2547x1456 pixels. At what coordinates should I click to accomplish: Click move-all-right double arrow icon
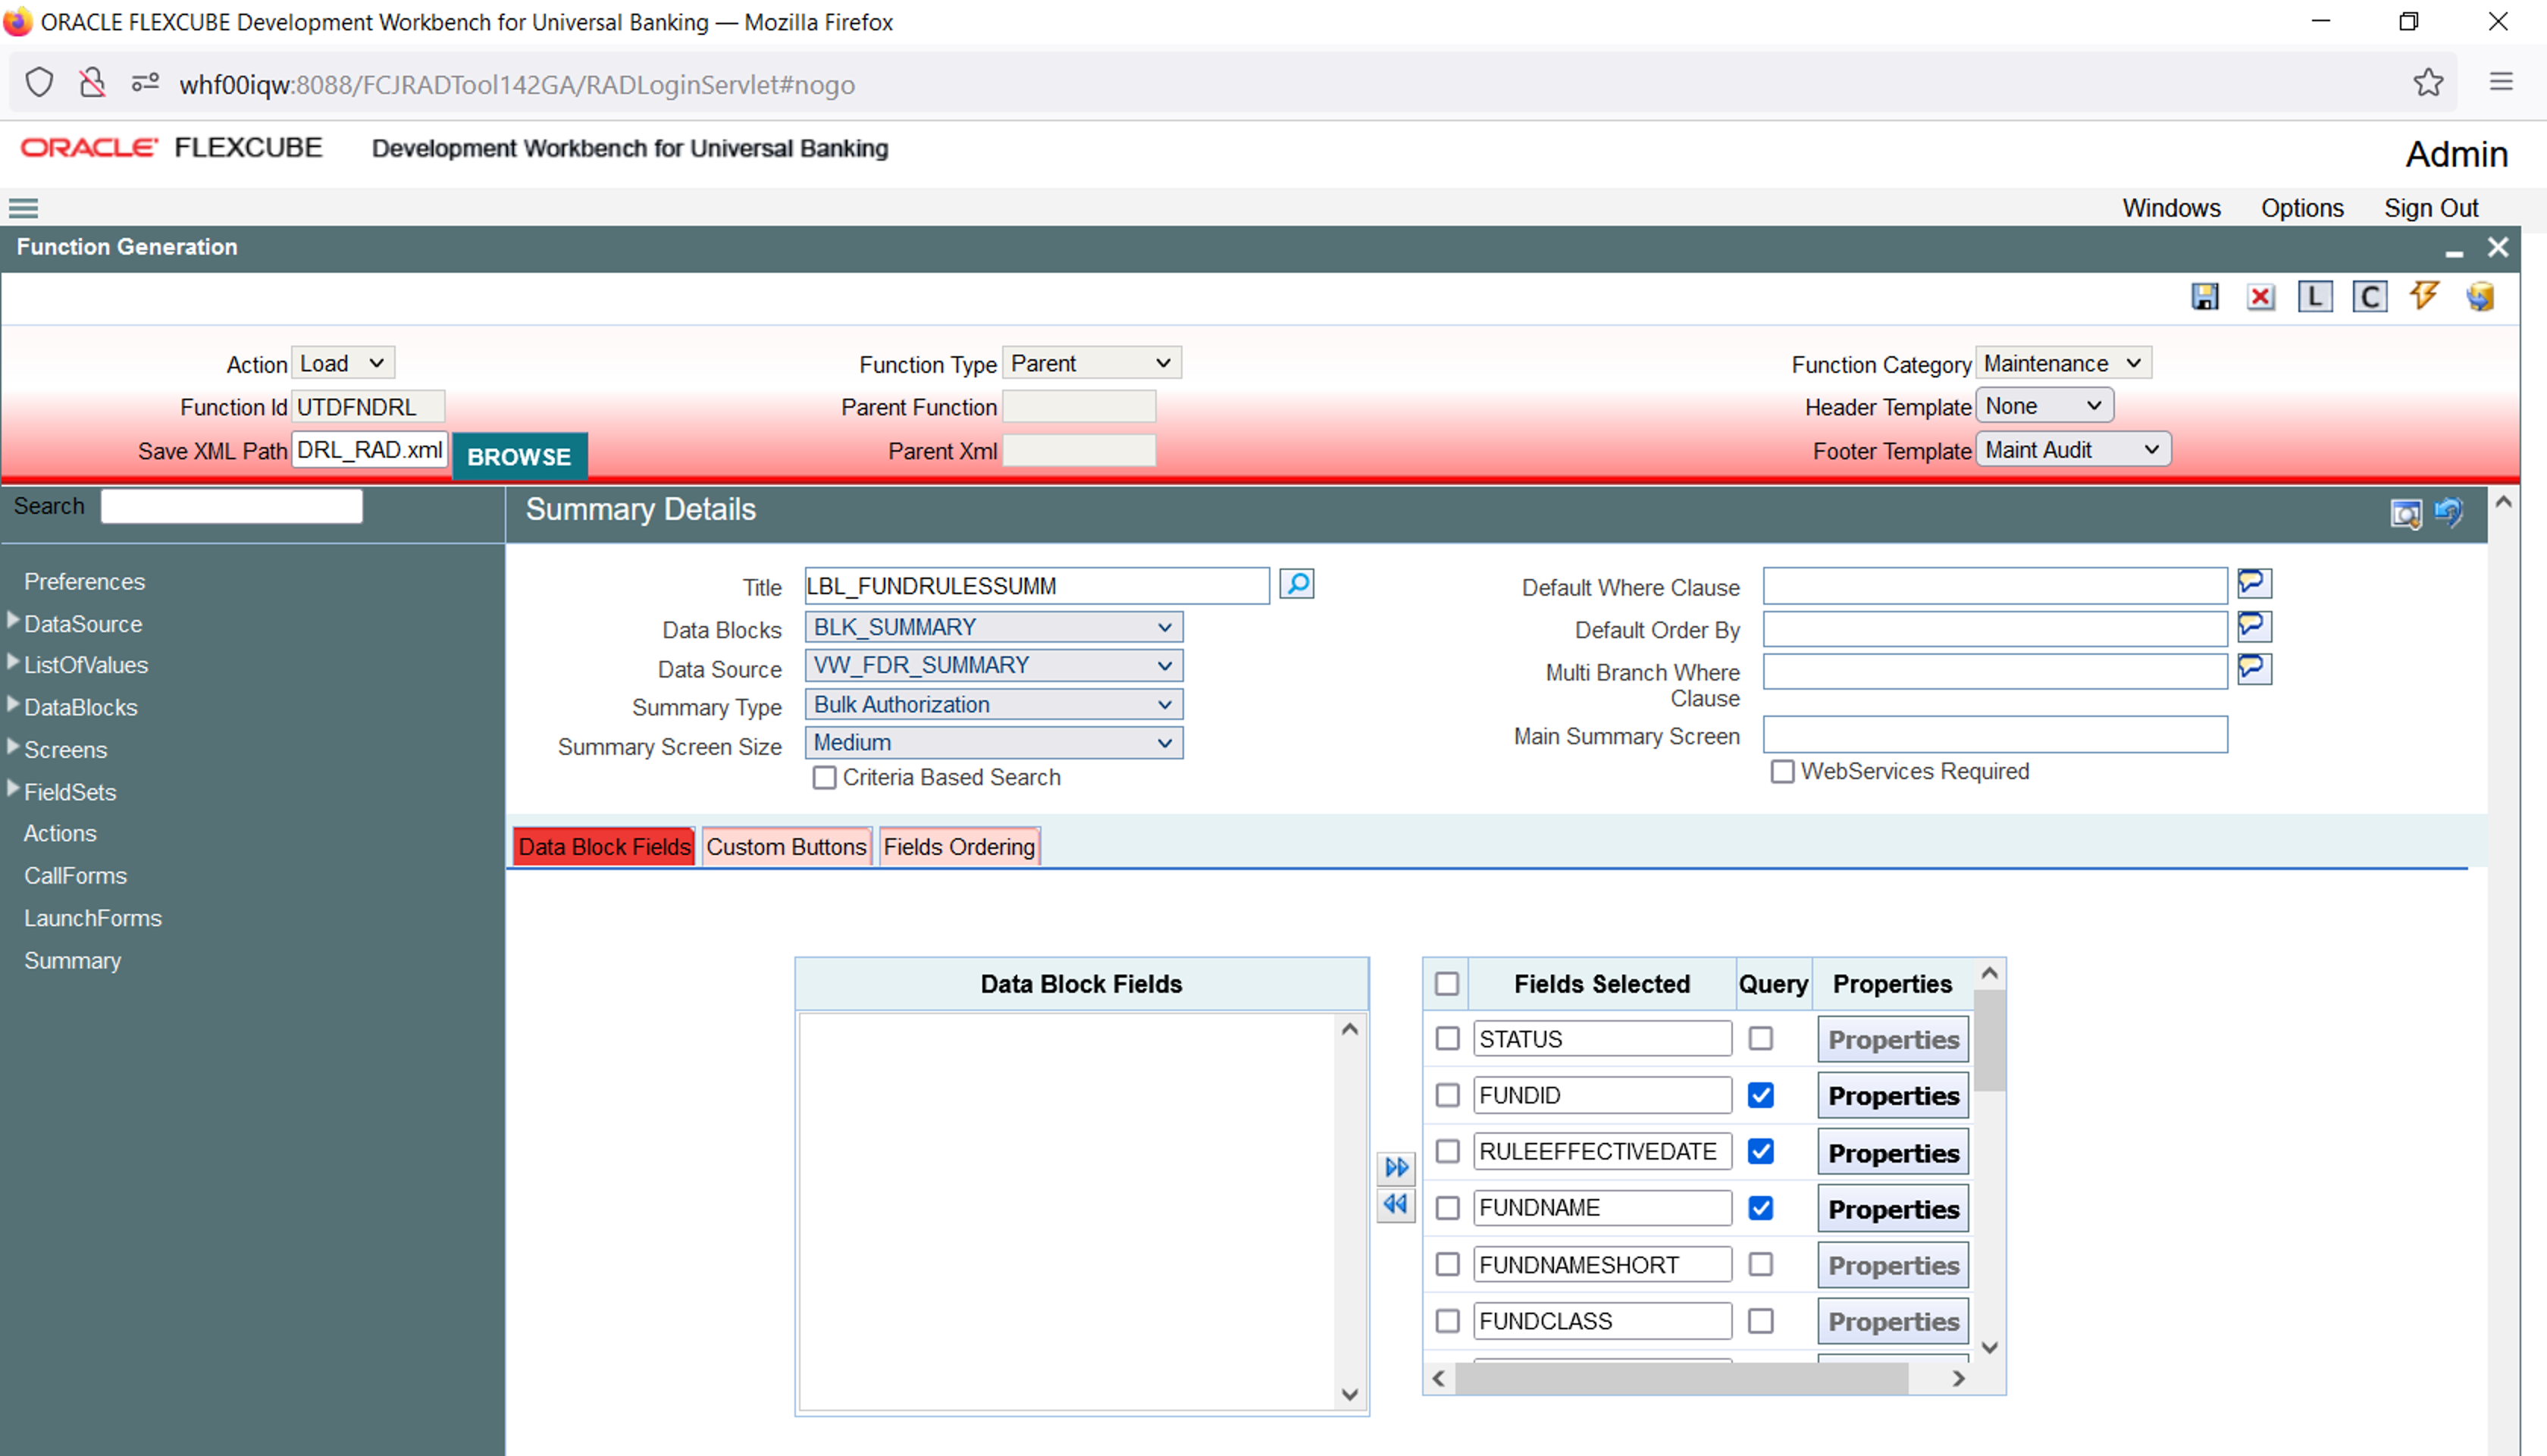click(1396, 1167)
